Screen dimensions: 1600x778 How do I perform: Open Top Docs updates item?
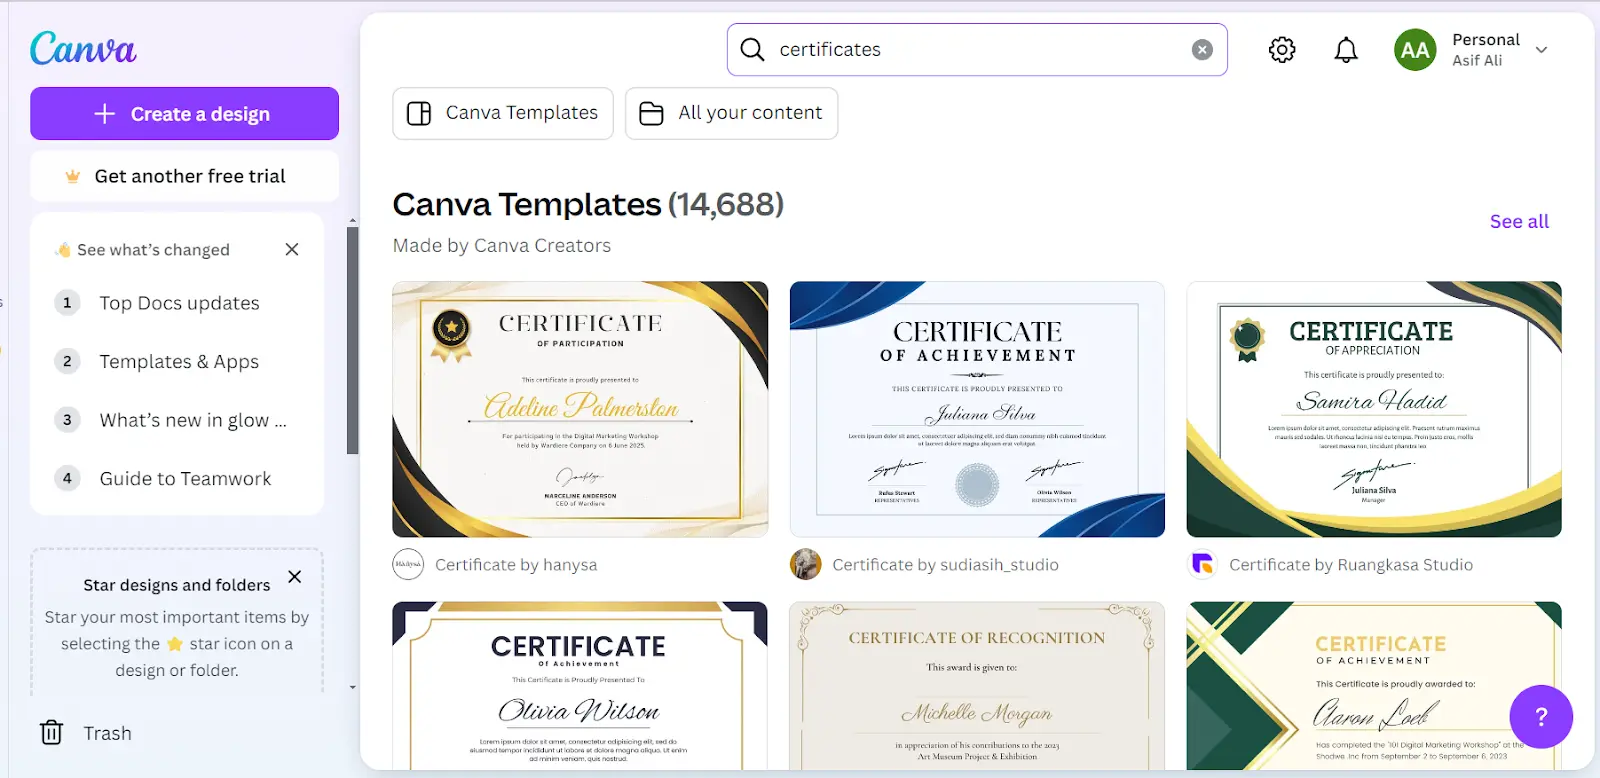coord(179,303)
